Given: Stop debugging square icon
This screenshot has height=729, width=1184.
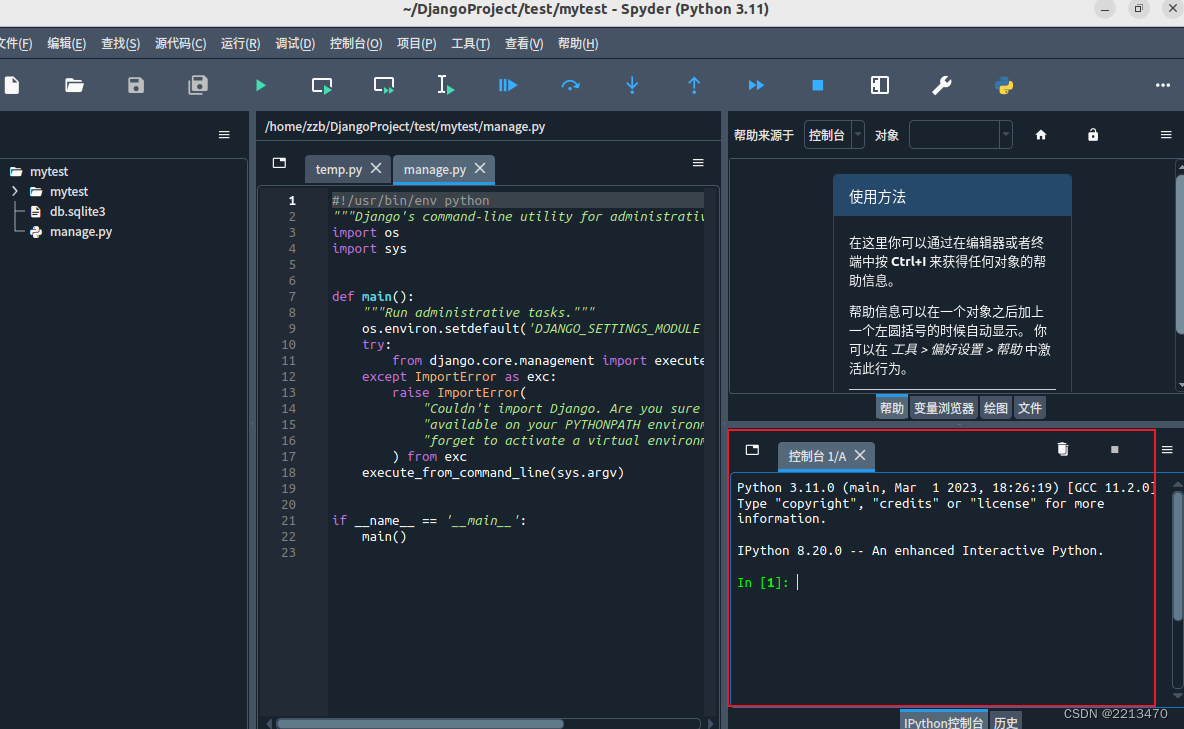Looking at the screenshot, I should pos(818,85).
